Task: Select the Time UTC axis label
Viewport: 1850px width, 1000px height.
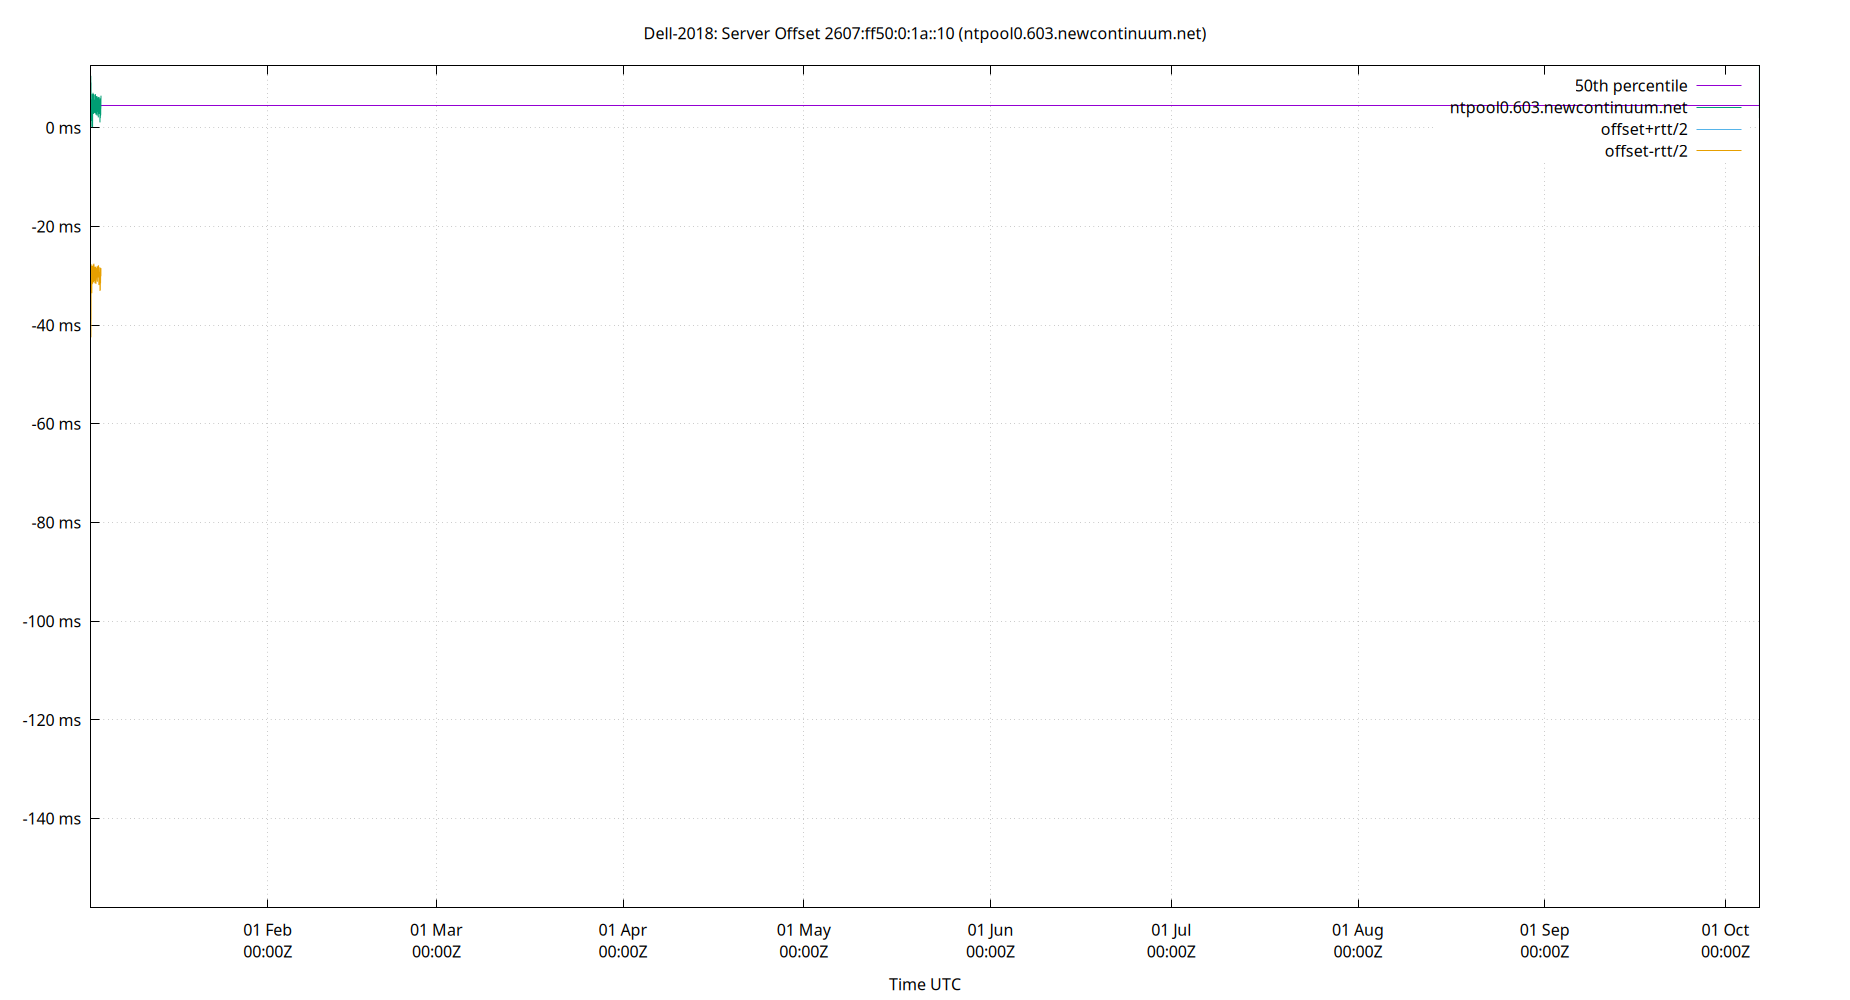Action: tap(925, 984)
